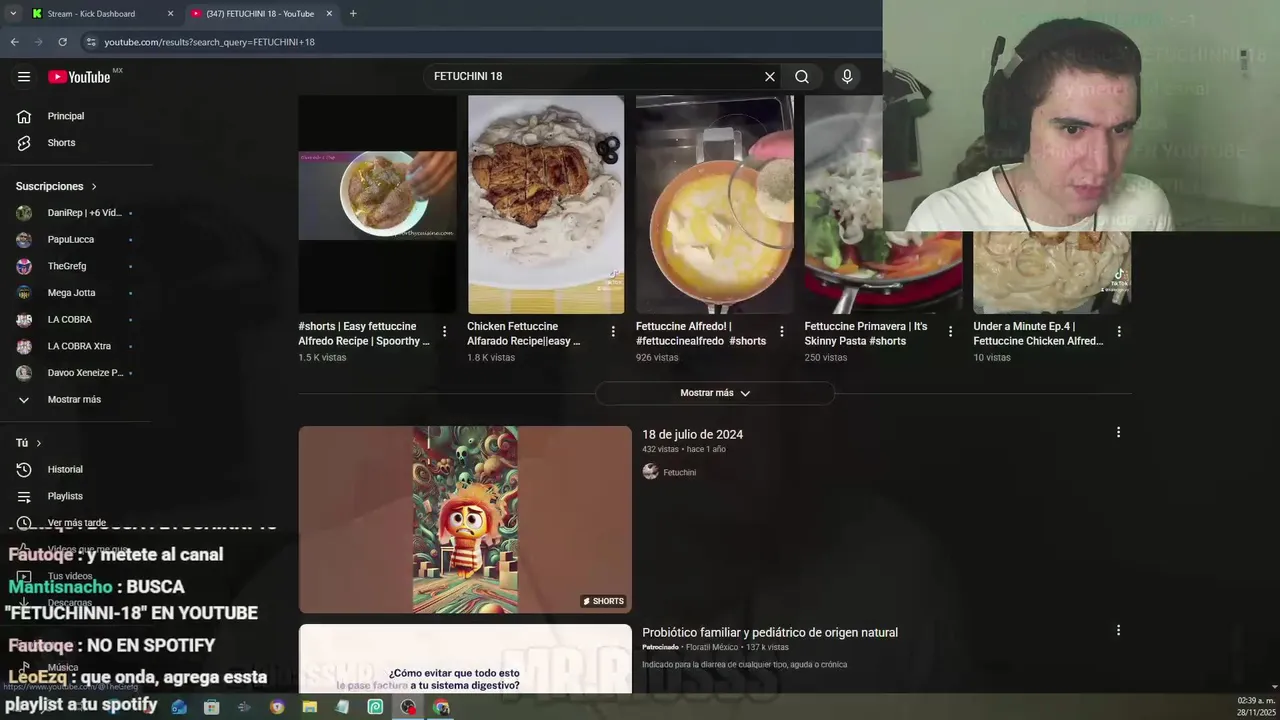
Task: Open options for the Probiótico sponsored ad
Action: coord(1118,630)
